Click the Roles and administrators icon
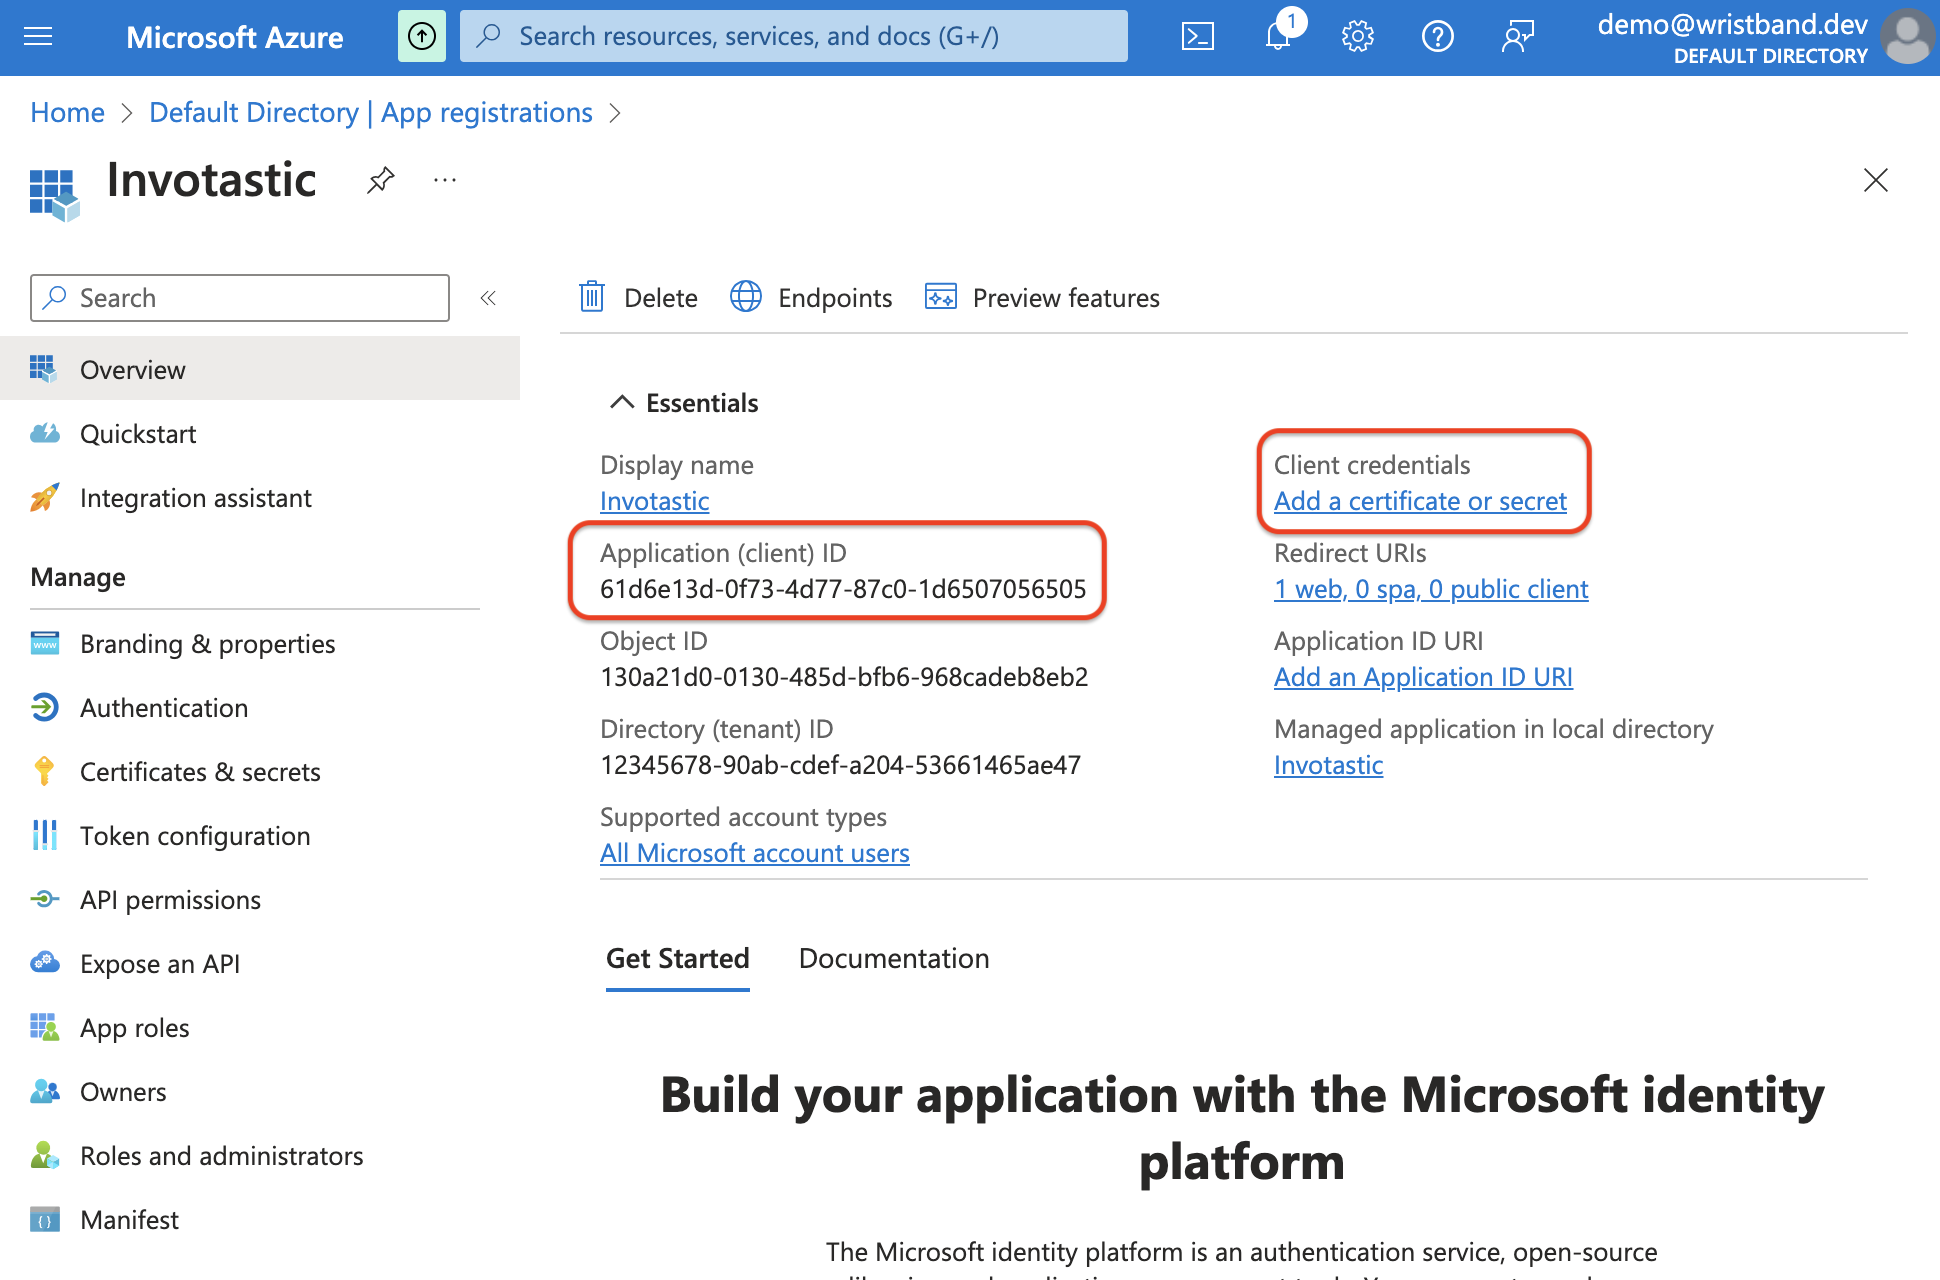Image resolution: width=1940 pixels, height=1280 pixels. point(45,1155)
